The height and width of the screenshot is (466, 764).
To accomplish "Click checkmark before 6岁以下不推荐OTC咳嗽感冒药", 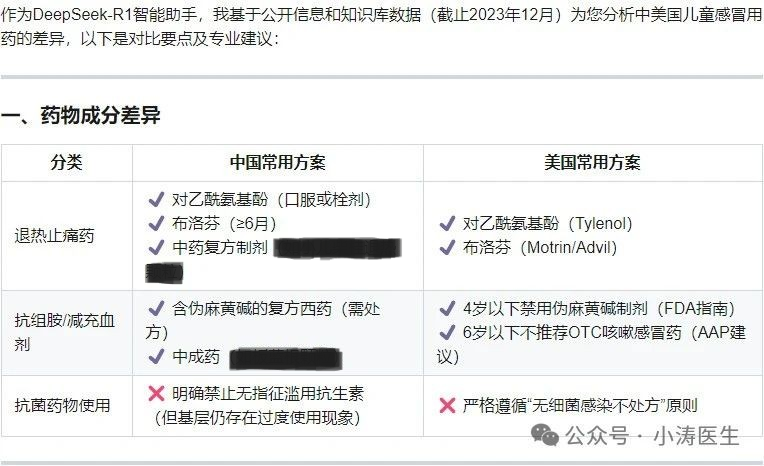I will (447, 332).
